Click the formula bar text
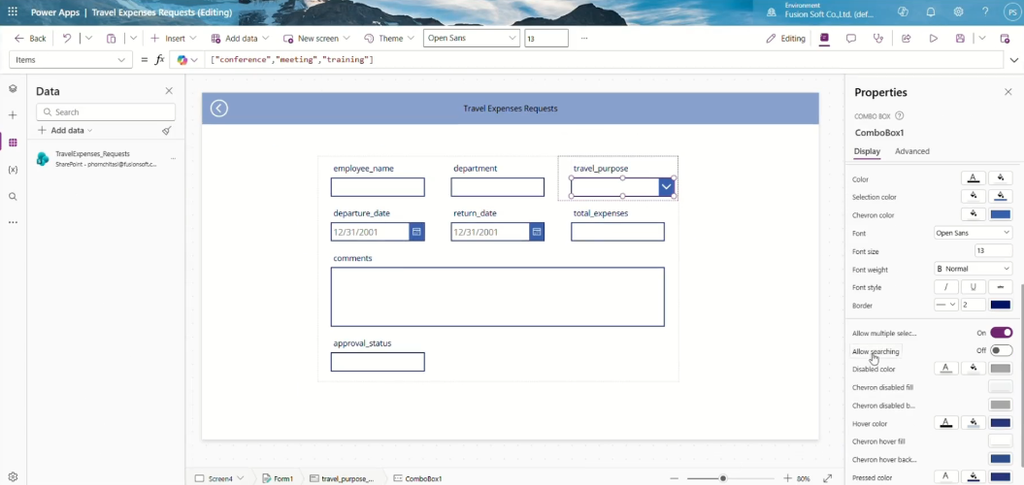Viewport: 1024px width, 485px height. pyautogui.click(x=292, y=60)
